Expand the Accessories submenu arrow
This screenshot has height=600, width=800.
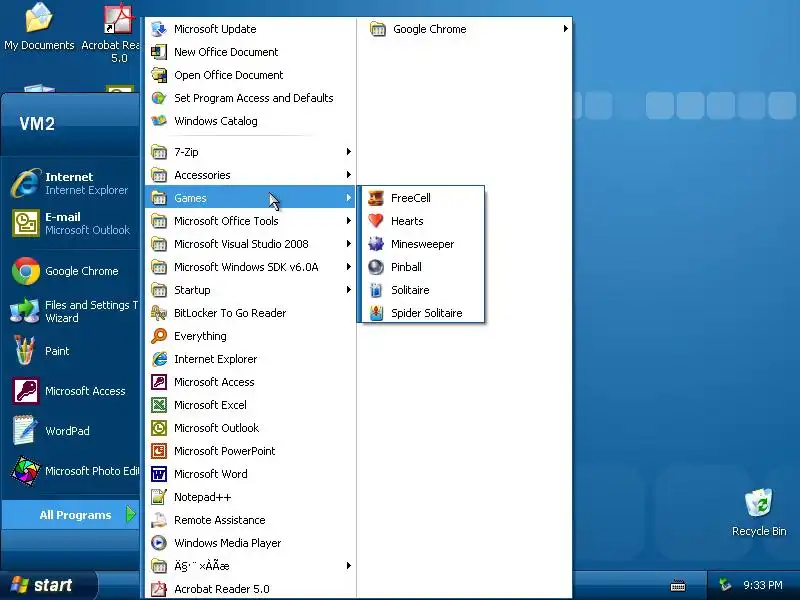348,174
